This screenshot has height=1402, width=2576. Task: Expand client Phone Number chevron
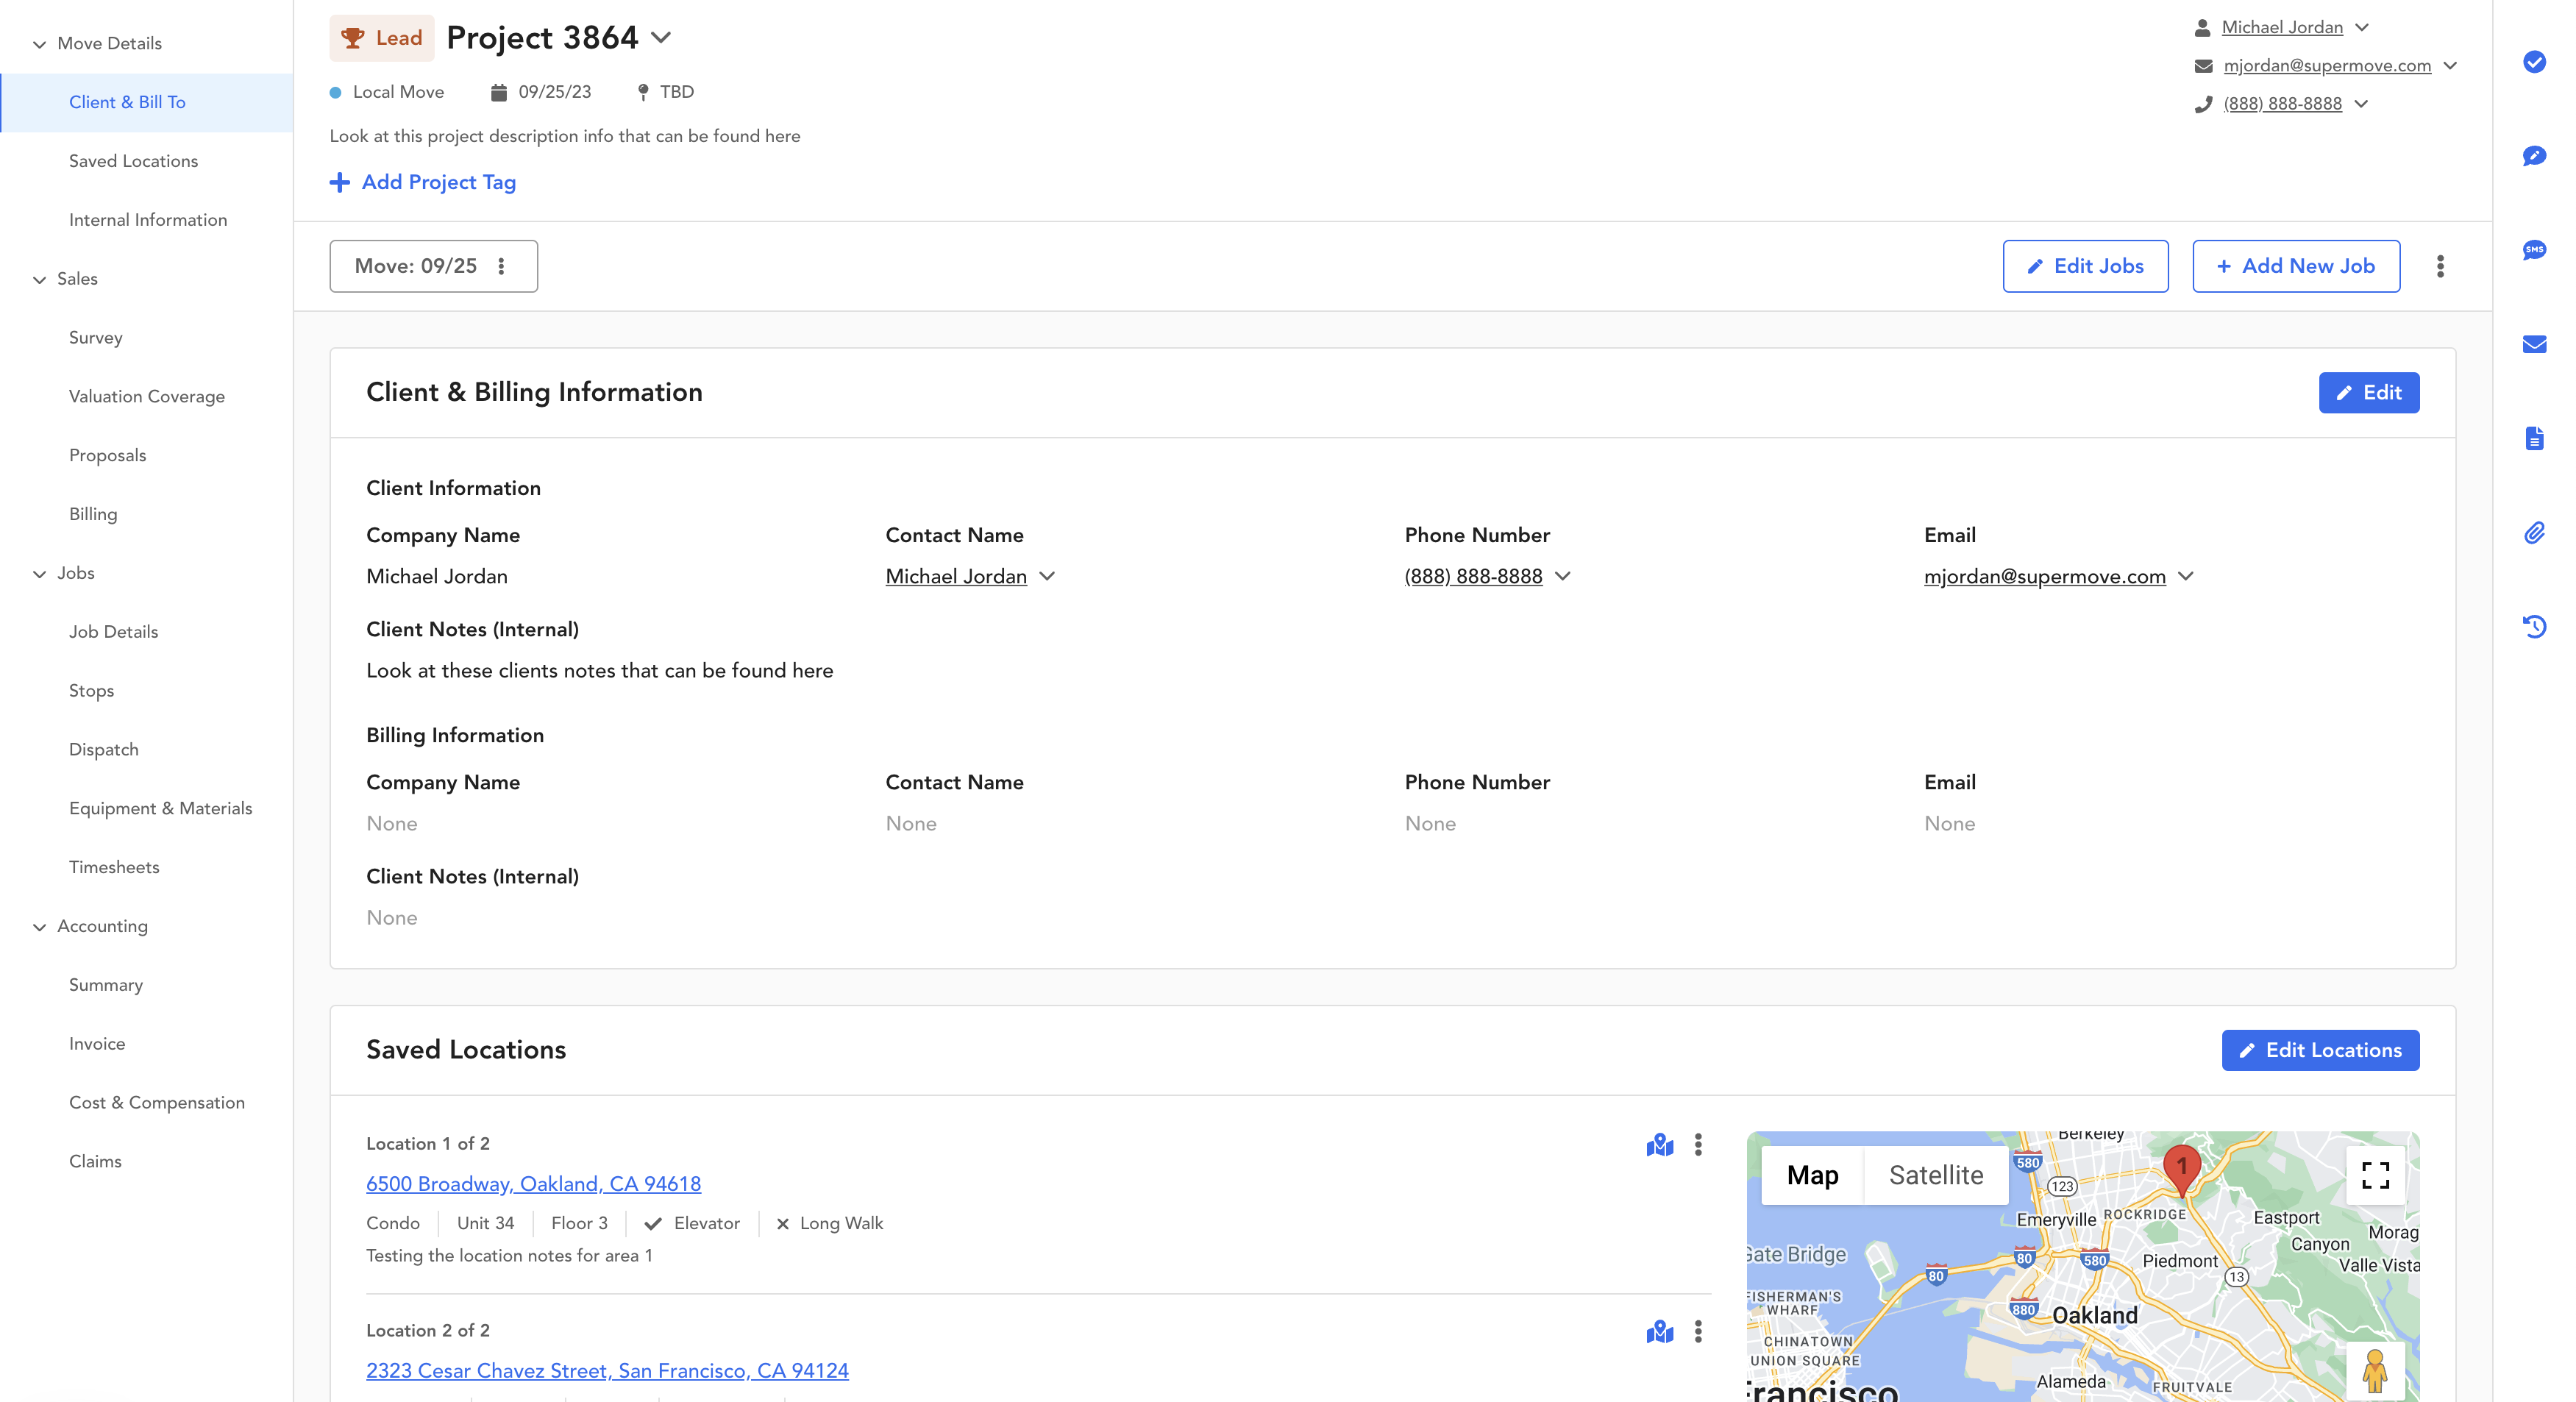click(1563, 576)
